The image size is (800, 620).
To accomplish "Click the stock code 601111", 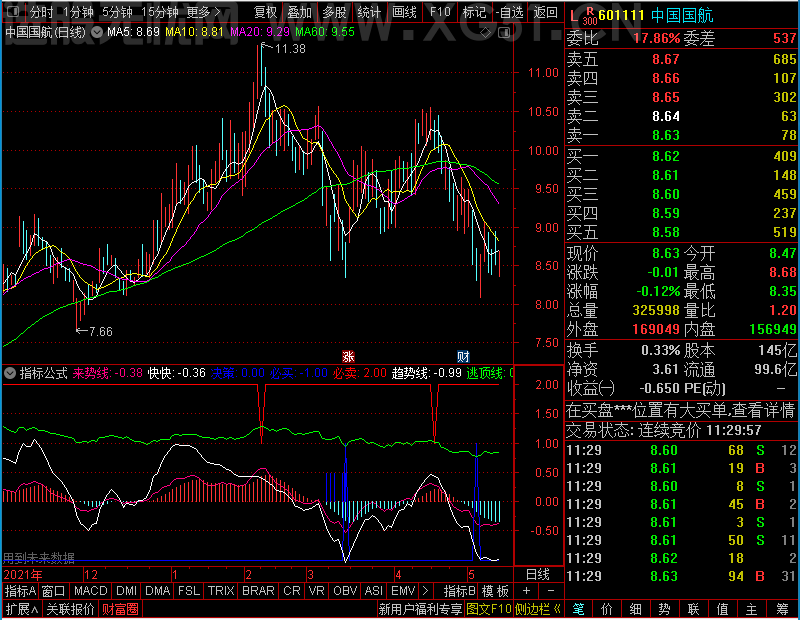I will [621, 15].
